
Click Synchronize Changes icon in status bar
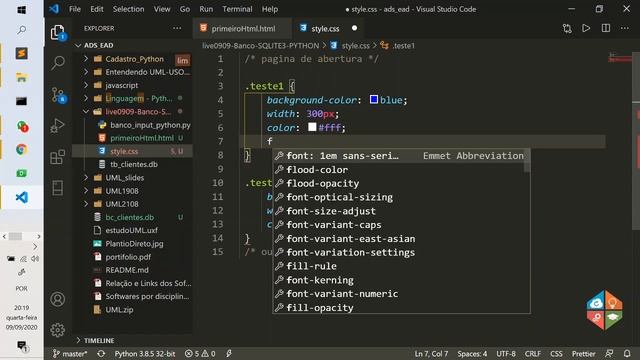coord(101,353)
